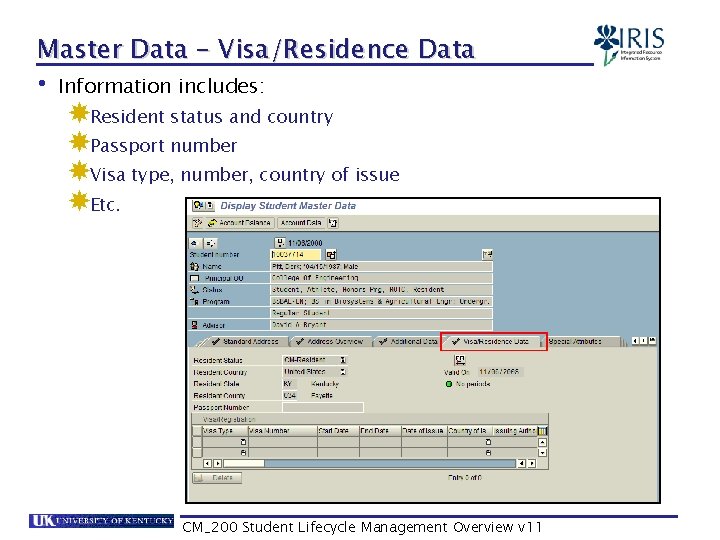Open the table column settings icon
This screenshot has width=720, height=540.
tap(542, 431)
